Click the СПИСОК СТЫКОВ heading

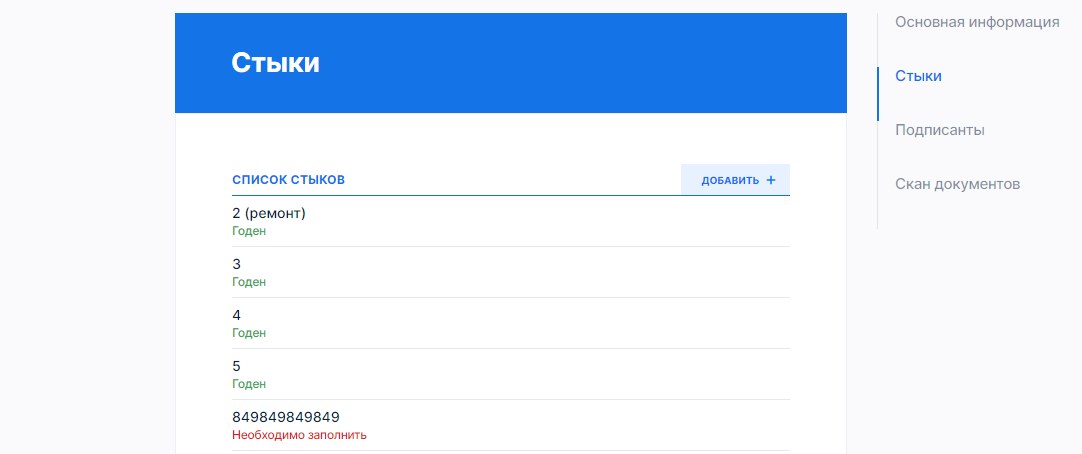[288, 180]
